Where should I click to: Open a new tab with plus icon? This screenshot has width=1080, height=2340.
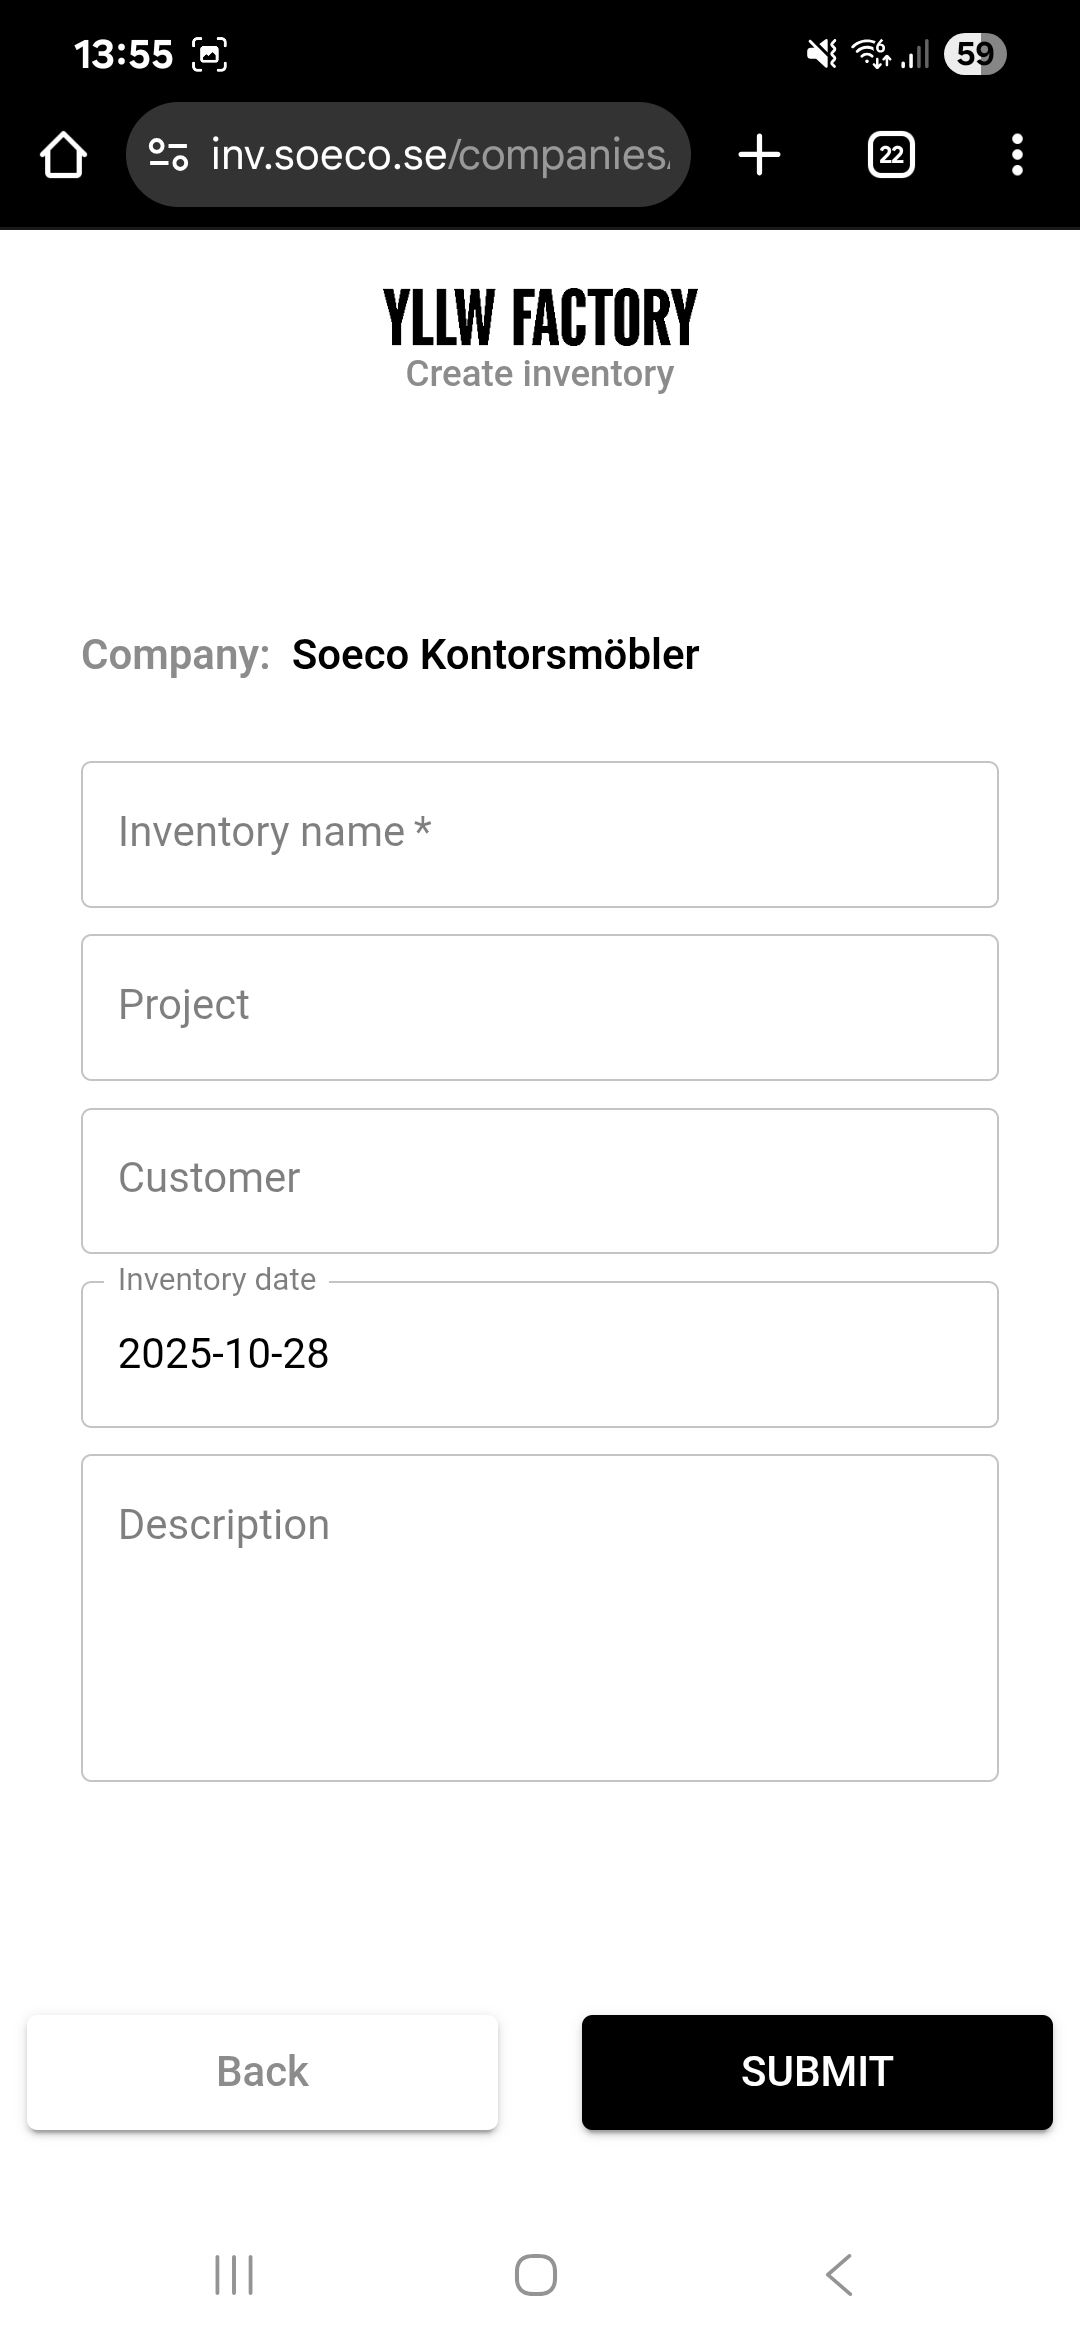759,155
